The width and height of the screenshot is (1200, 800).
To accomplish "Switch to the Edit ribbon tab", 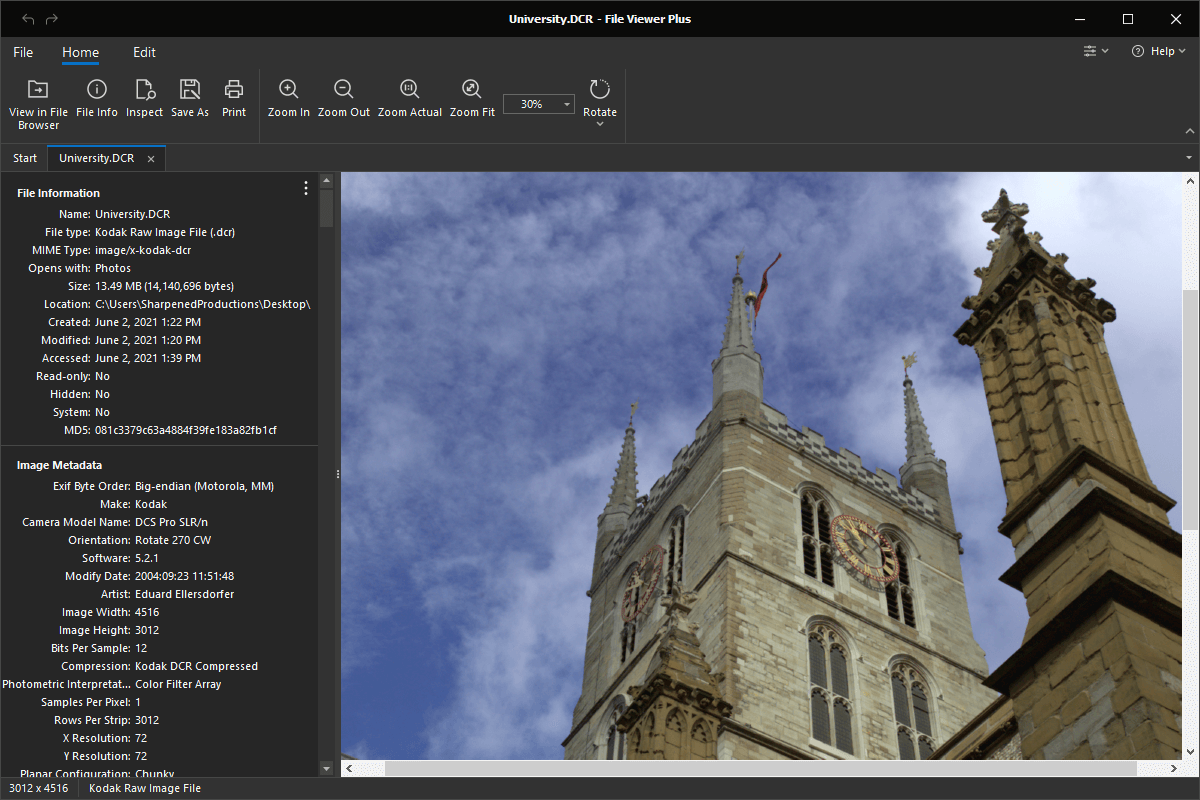I will tap(144, 52).
